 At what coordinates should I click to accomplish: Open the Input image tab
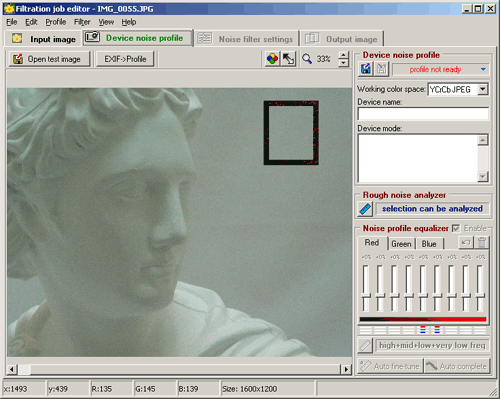click(43, 39)
